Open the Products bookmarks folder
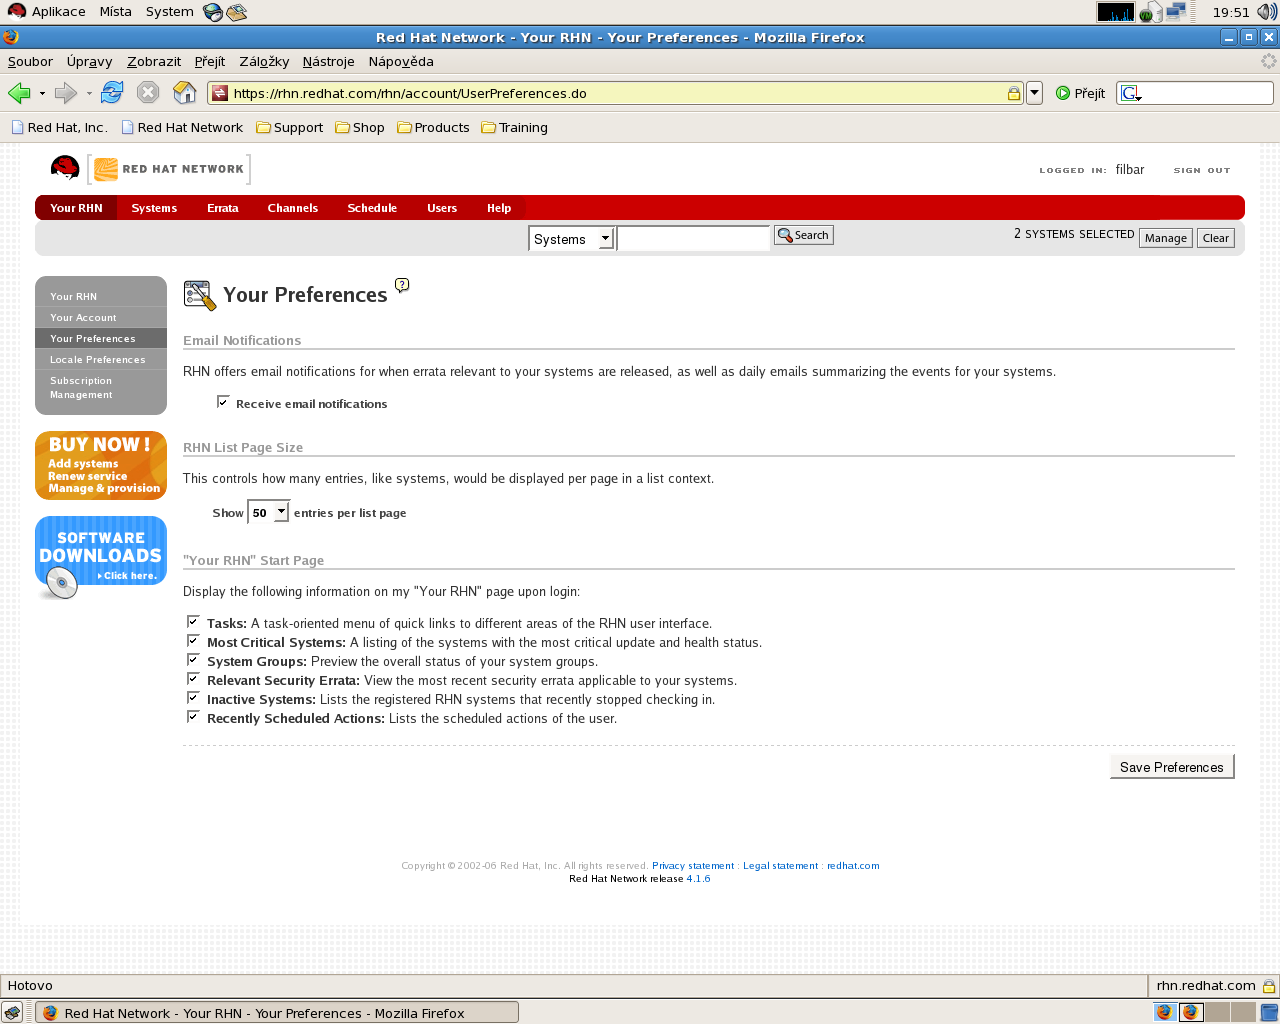Screen dimensions: 1280x1024 point(433,127)
